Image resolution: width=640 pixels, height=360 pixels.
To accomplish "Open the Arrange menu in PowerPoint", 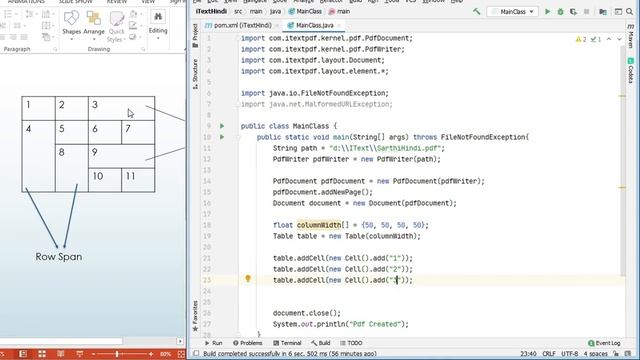I will point(94,25).
